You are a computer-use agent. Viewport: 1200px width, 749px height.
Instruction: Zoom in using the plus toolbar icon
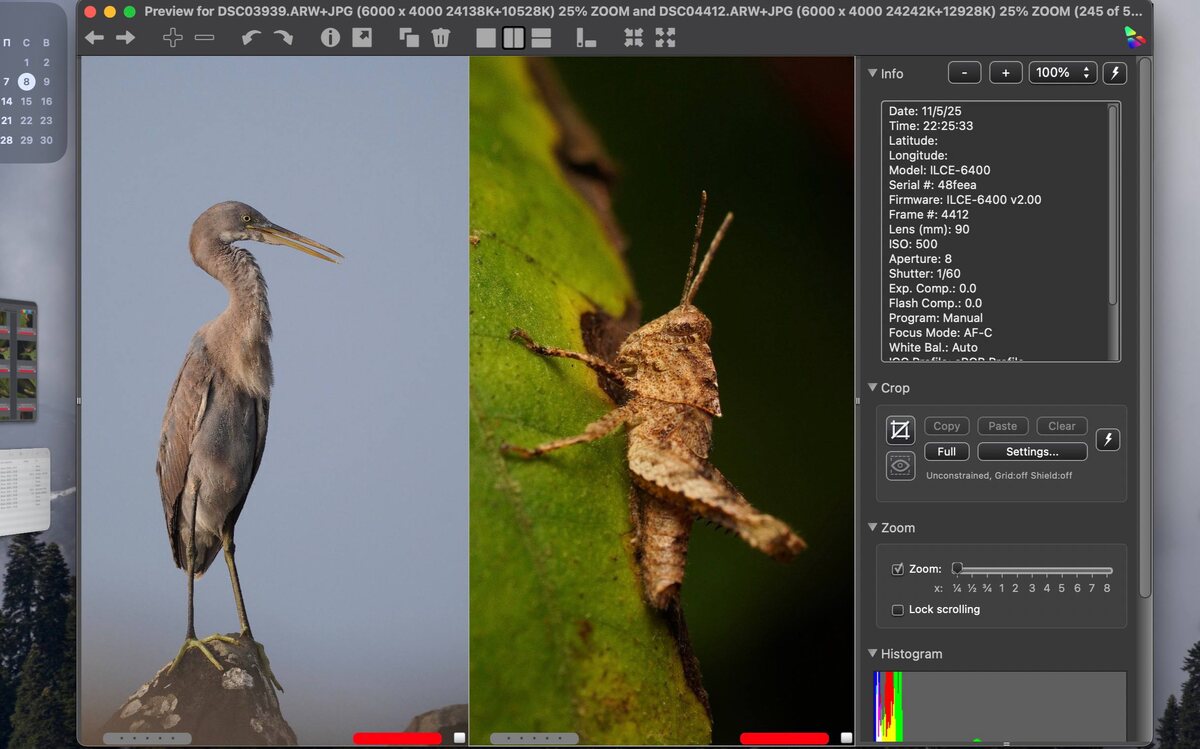coord(173,38)
